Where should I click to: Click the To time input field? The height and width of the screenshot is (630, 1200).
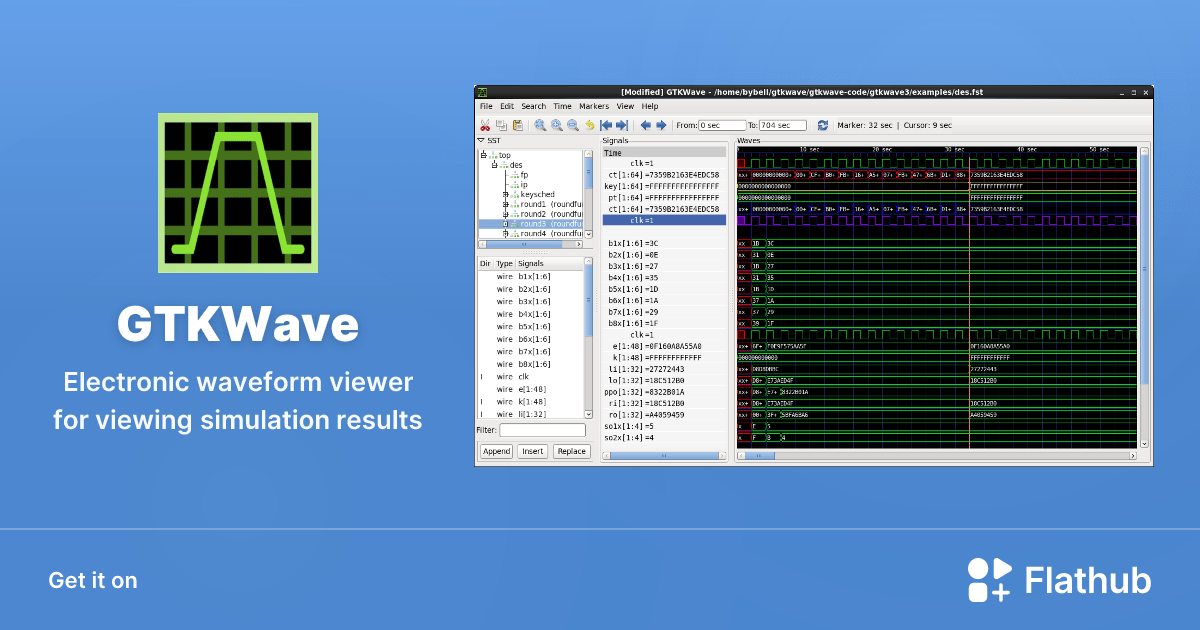click(x=782, y=125)
